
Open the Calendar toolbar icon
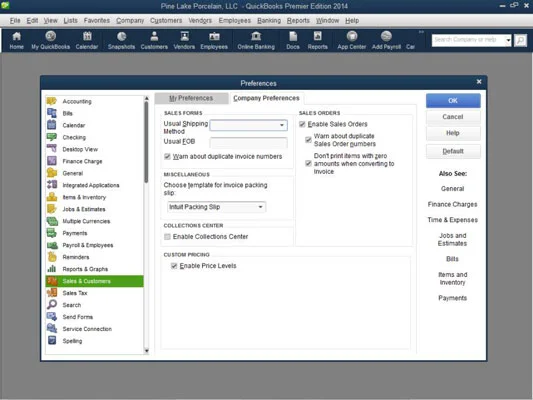coord(87,40)
